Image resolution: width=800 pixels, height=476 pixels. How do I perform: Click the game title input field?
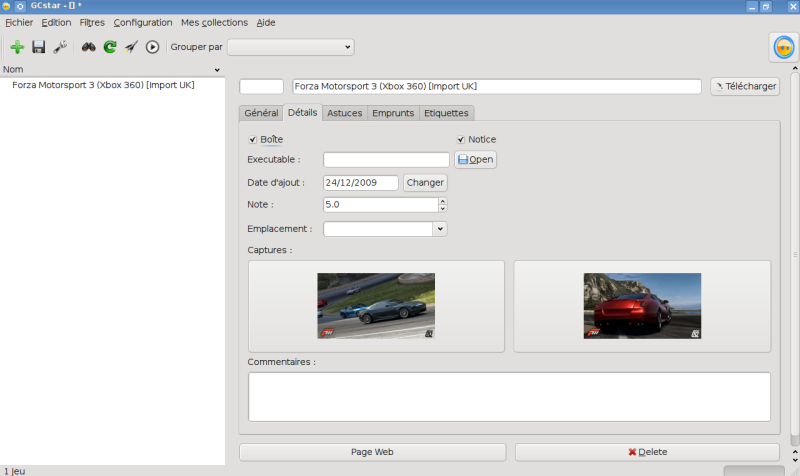pyautogui.click(x=497, y=86)
